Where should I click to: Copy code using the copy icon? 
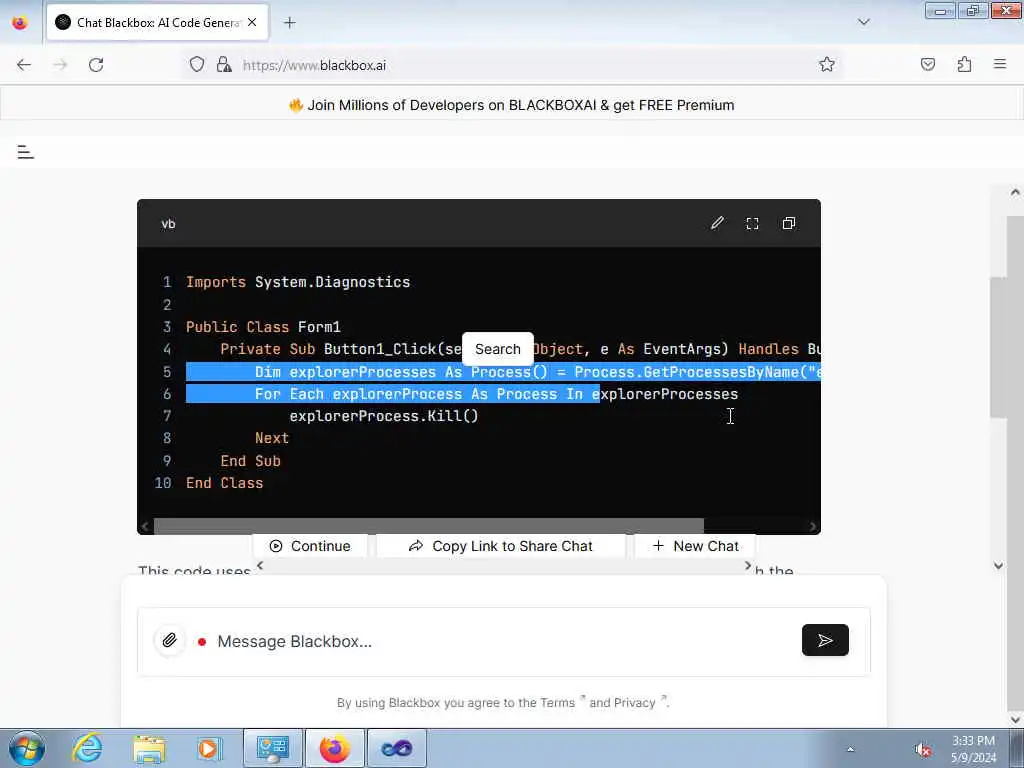point(788,223)
